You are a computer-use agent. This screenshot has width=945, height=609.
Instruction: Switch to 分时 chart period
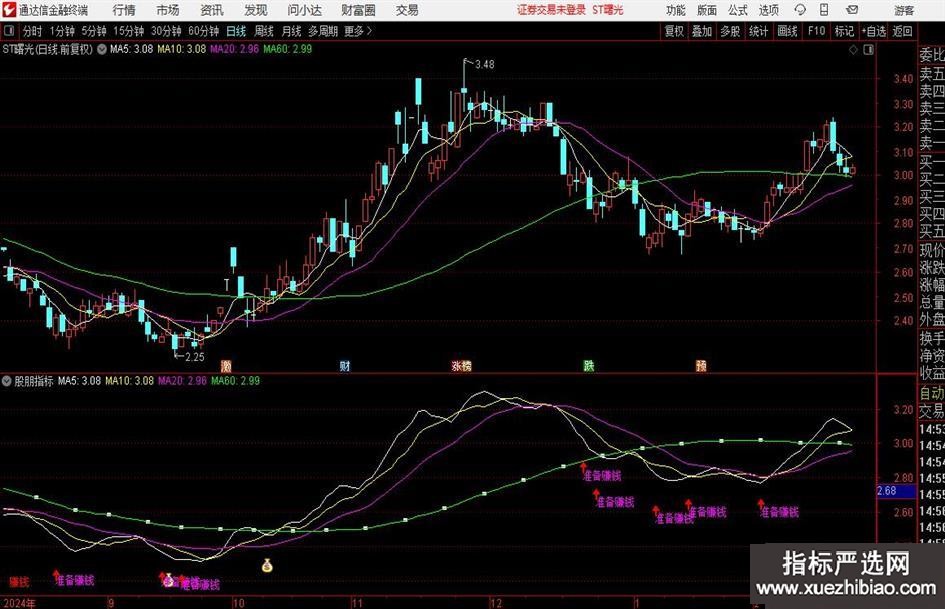click(x=33, y=31)
